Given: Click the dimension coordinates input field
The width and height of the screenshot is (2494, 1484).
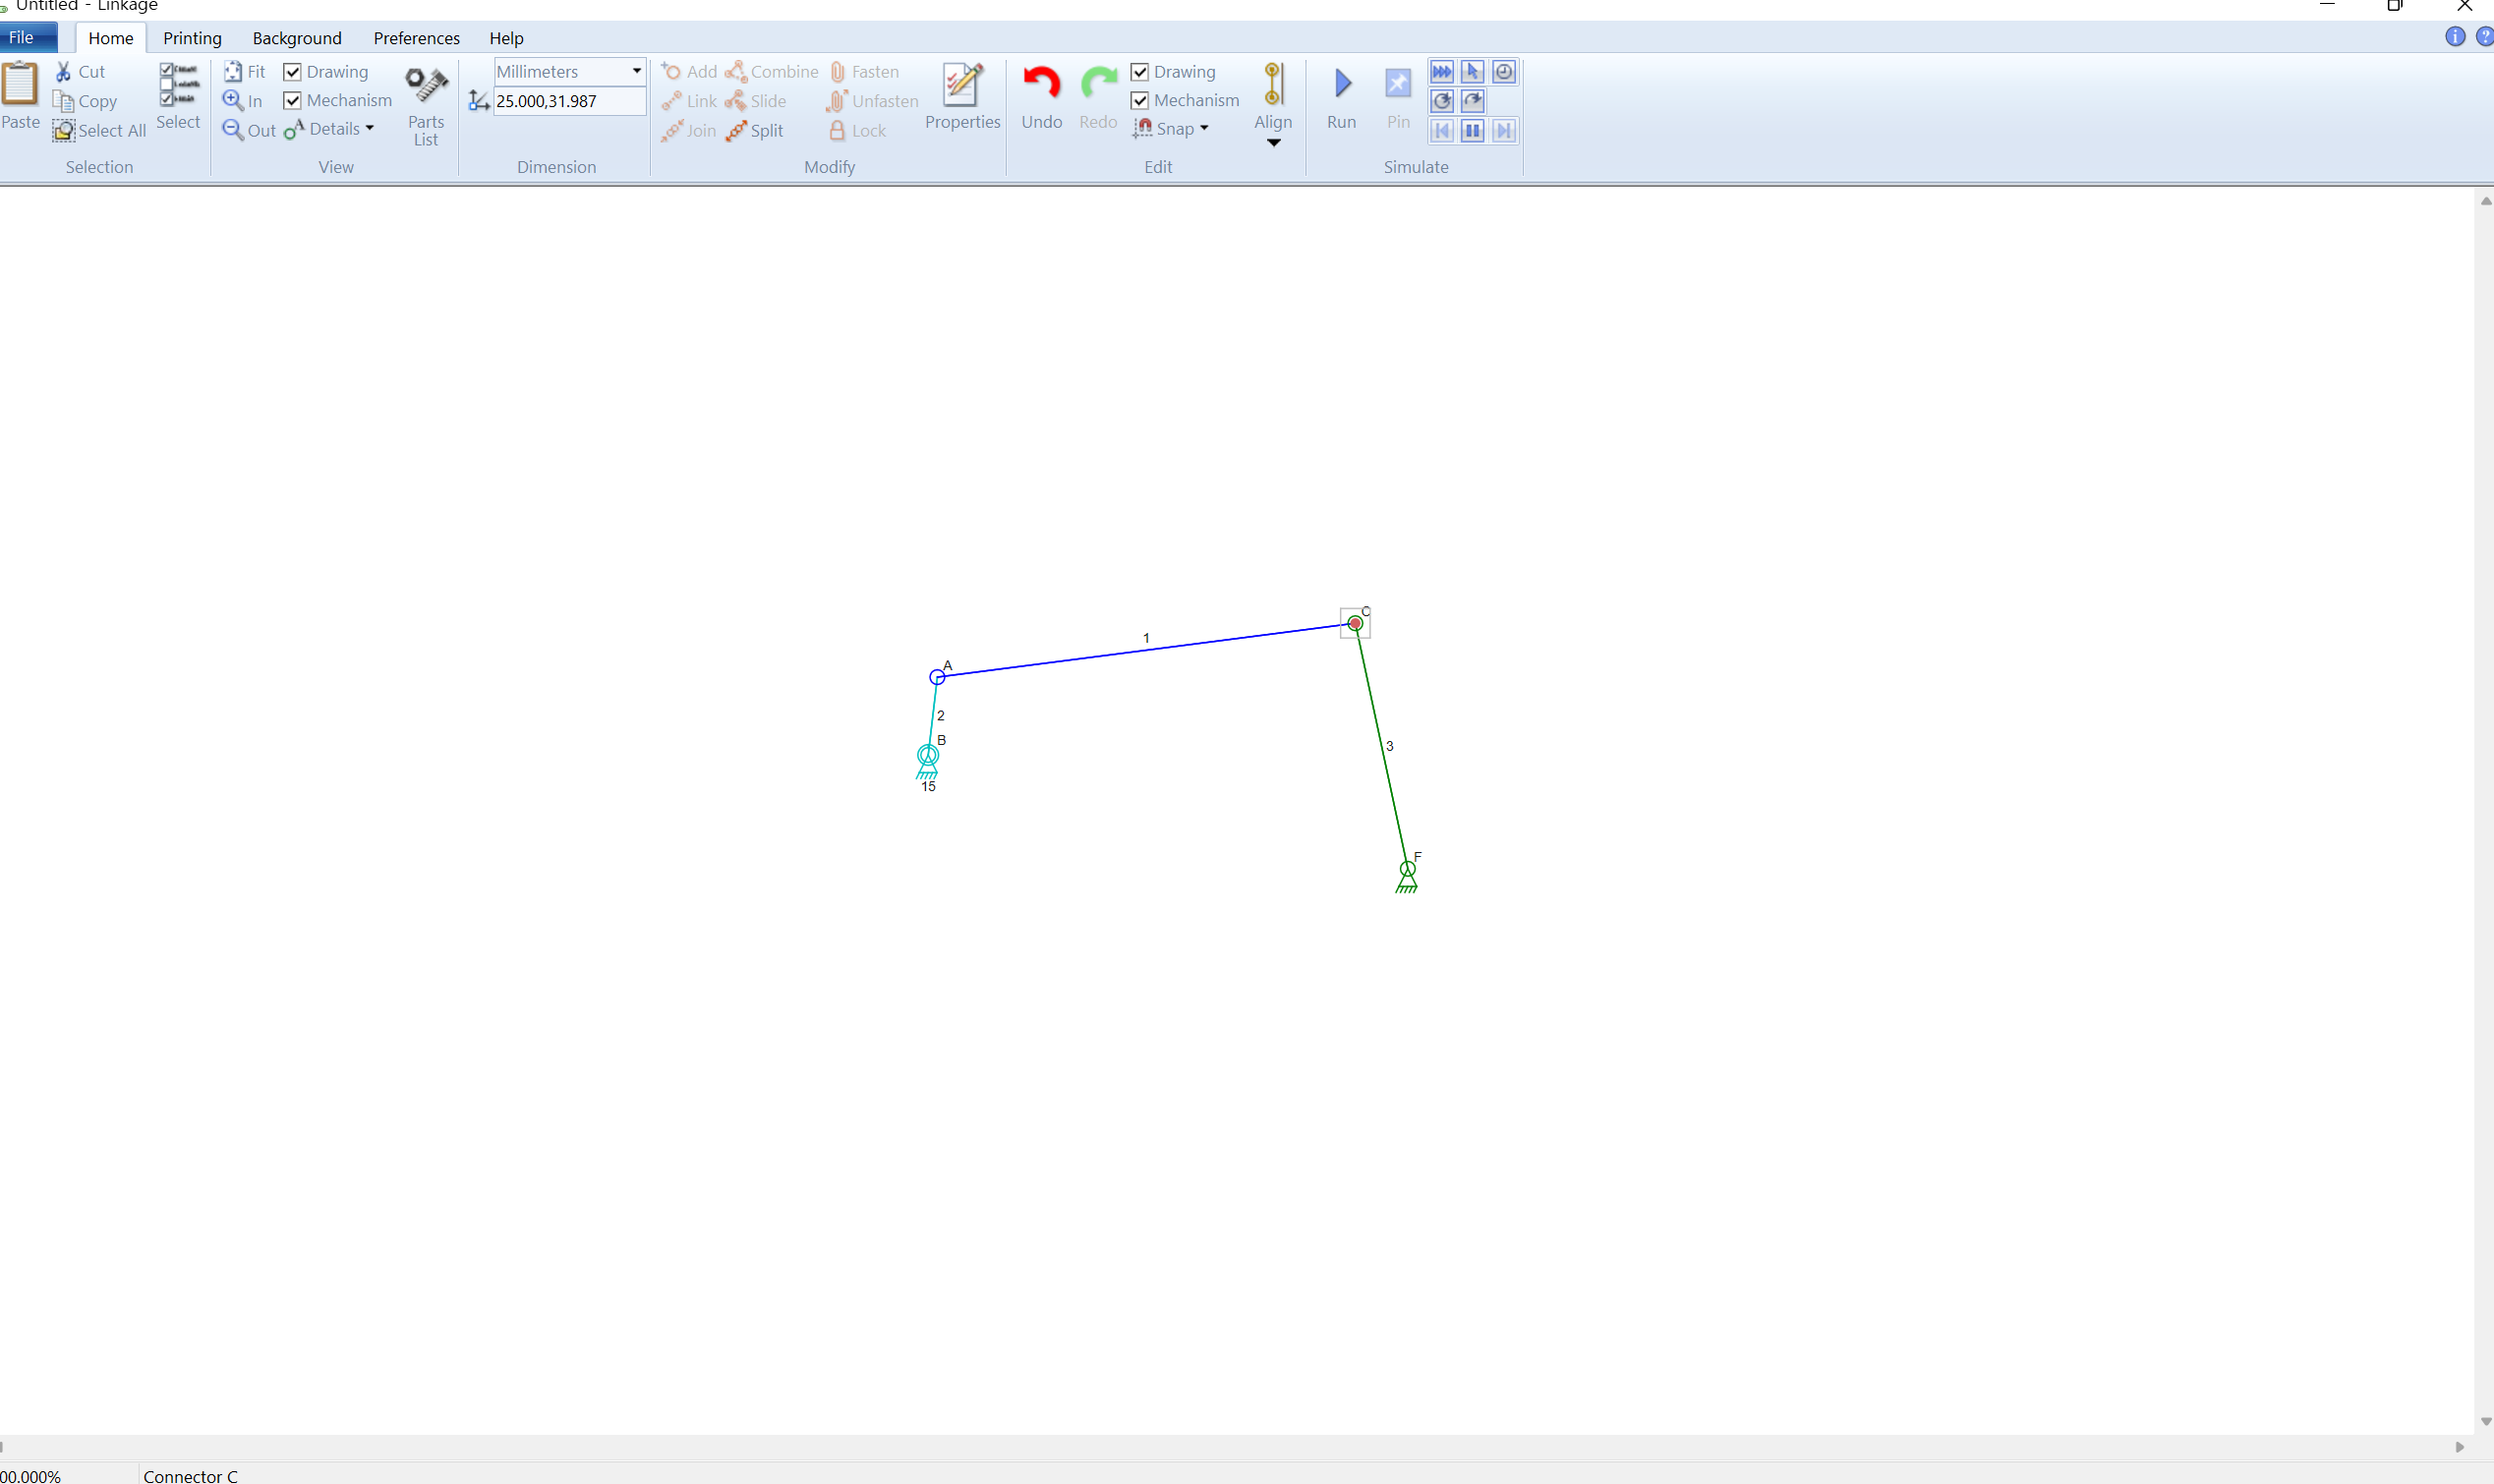Looking at the screenshot, I should (x=568, y=101).
